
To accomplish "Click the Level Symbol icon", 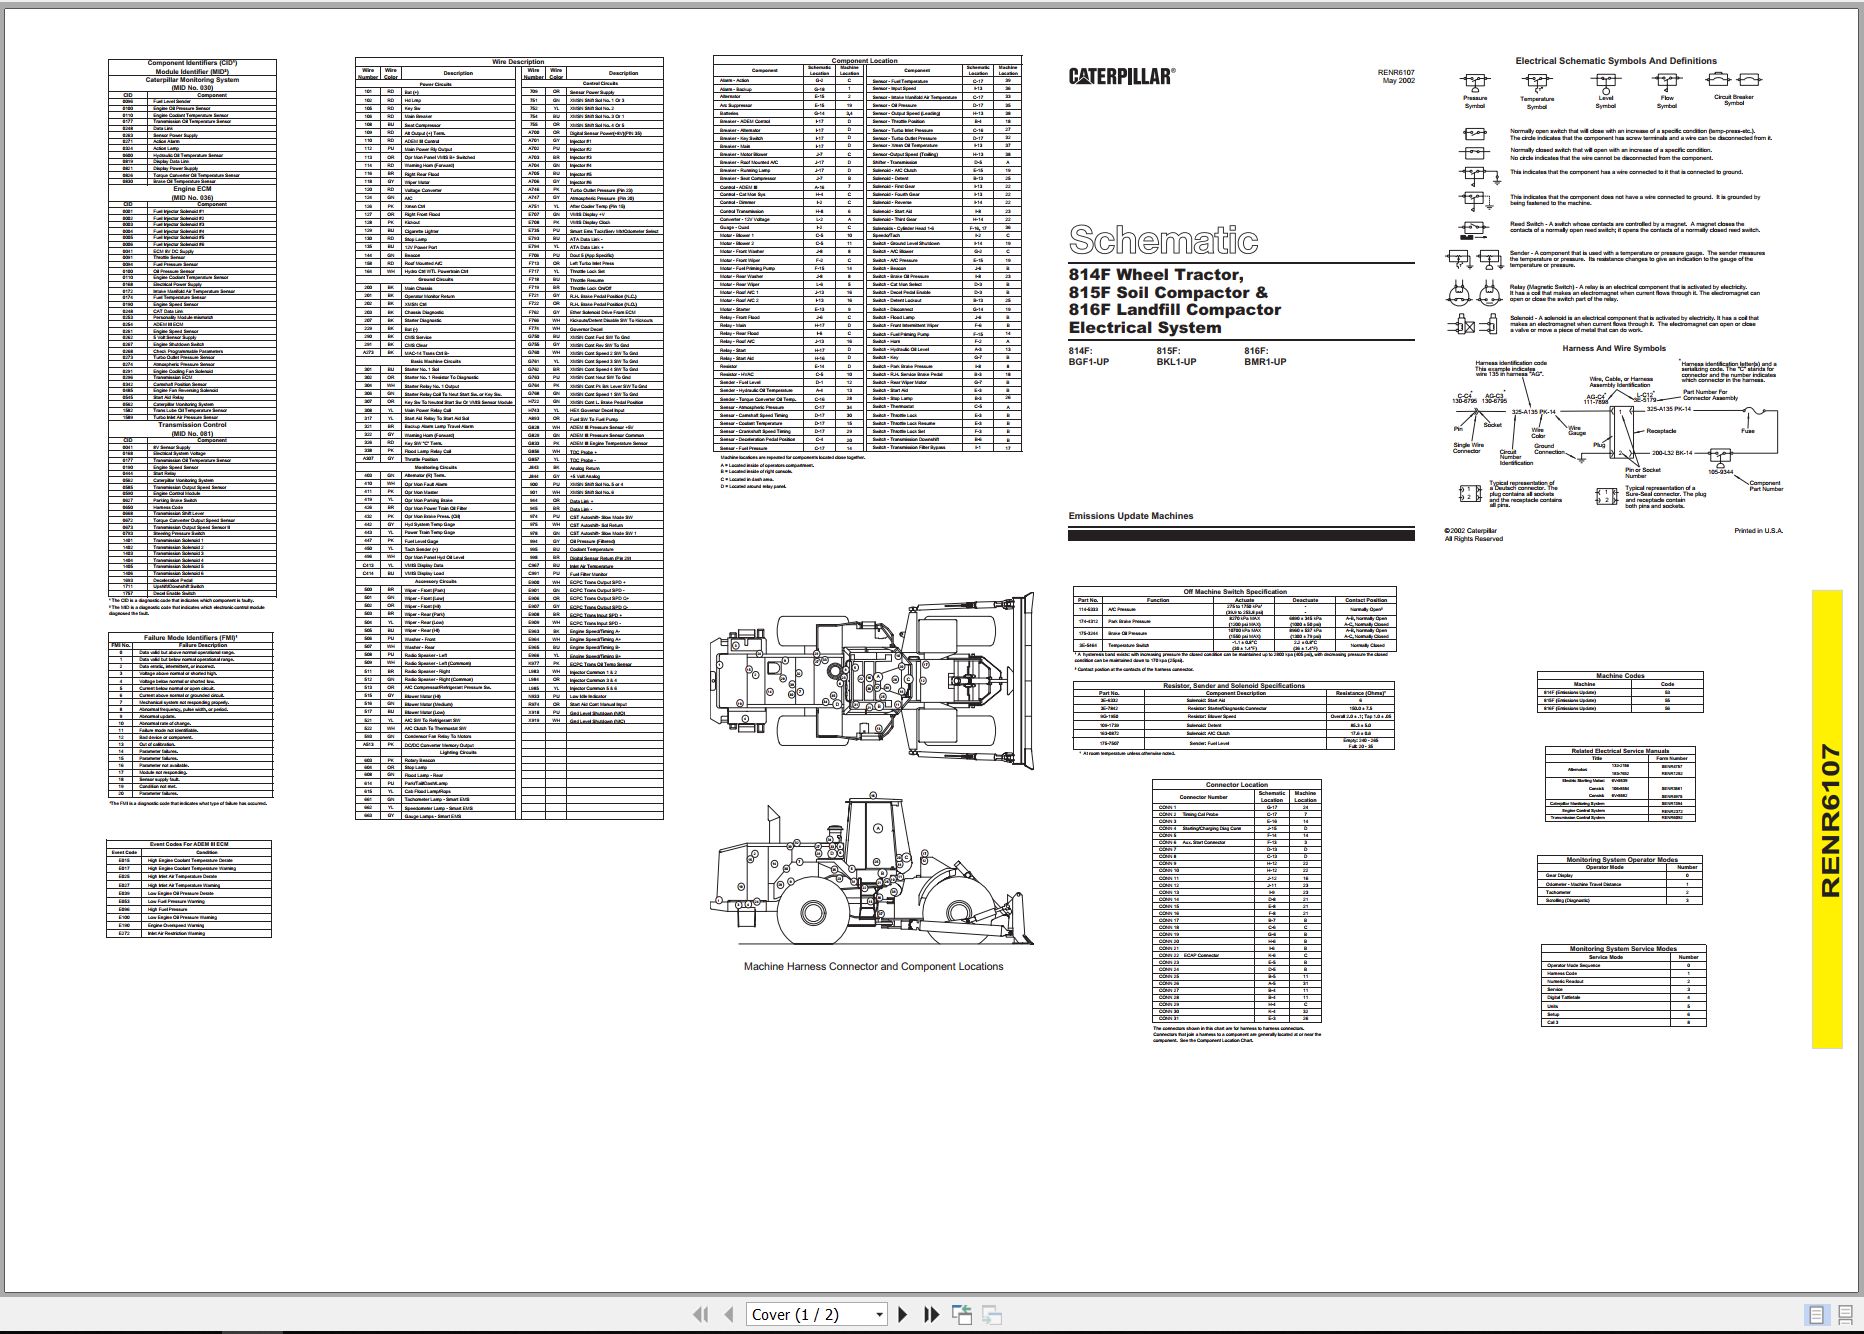I will pyautogui.click(x=1605, y=82).
